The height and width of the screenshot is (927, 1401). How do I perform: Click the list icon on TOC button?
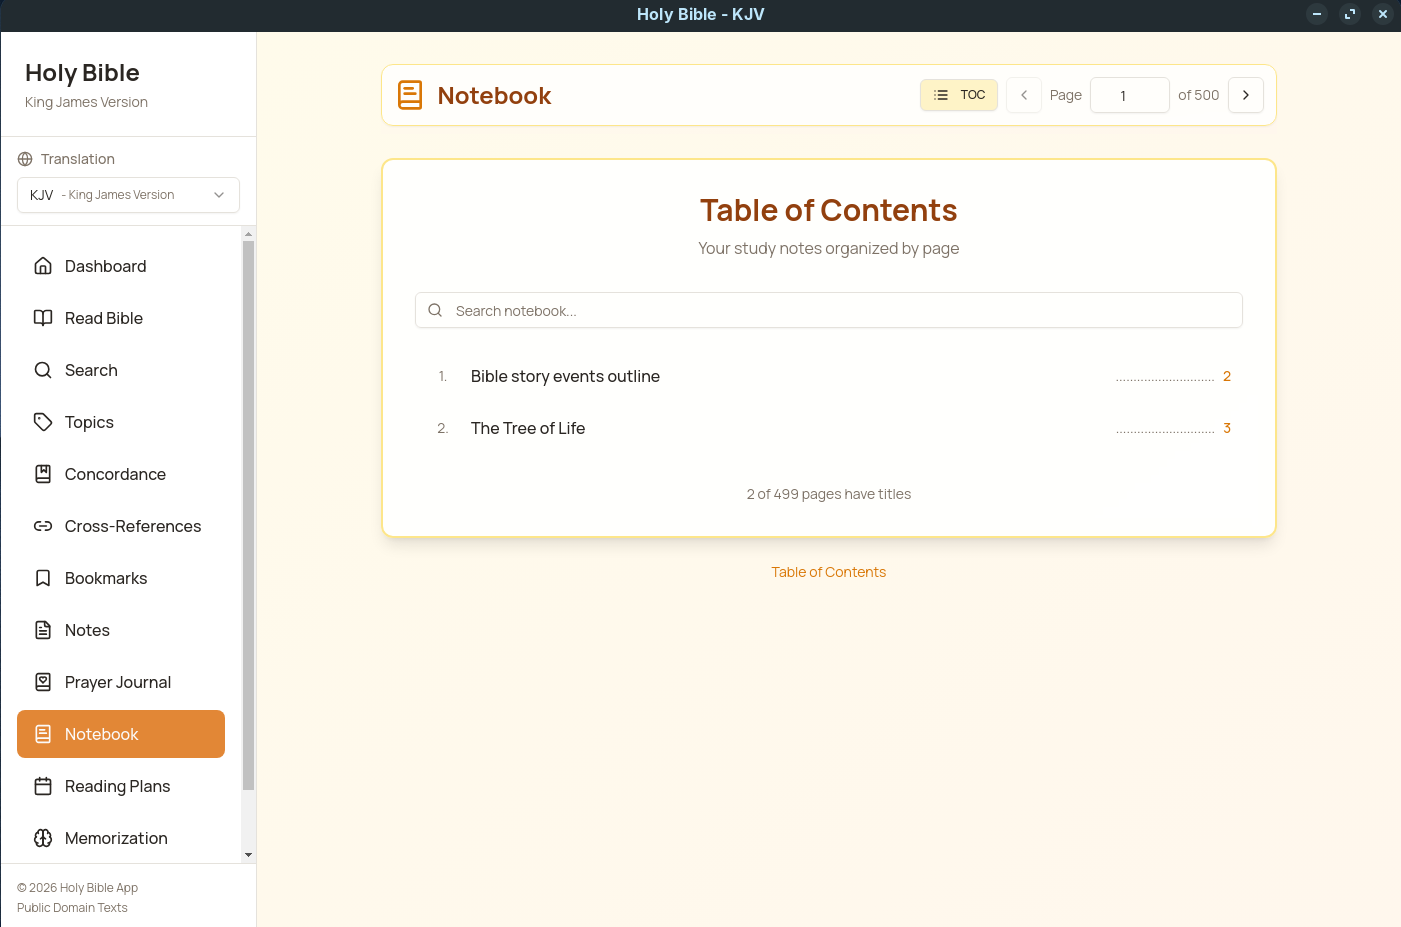[x=941, y=95]
